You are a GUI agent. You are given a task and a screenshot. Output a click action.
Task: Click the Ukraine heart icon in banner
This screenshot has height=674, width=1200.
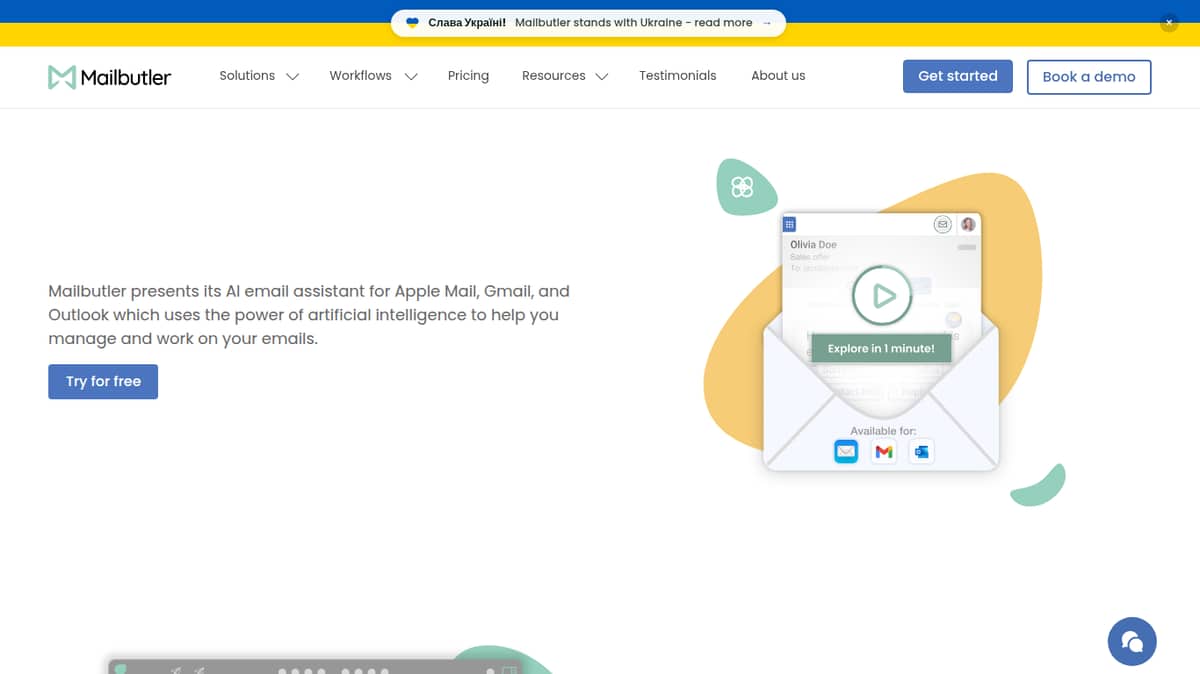click(412, 23)
